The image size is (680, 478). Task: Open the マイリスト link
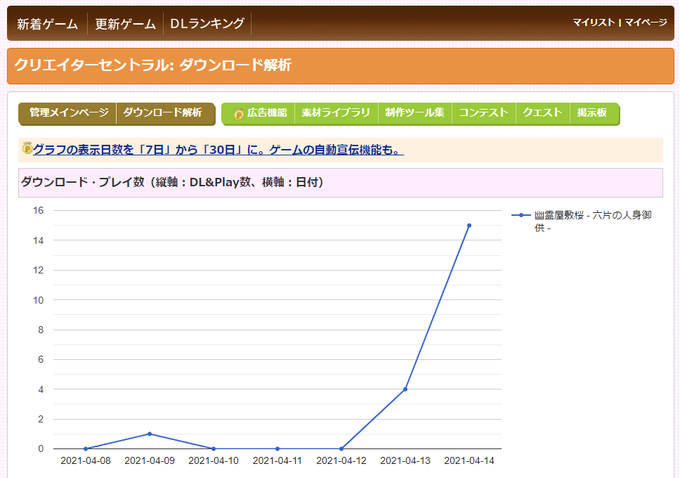click(594, 22)
